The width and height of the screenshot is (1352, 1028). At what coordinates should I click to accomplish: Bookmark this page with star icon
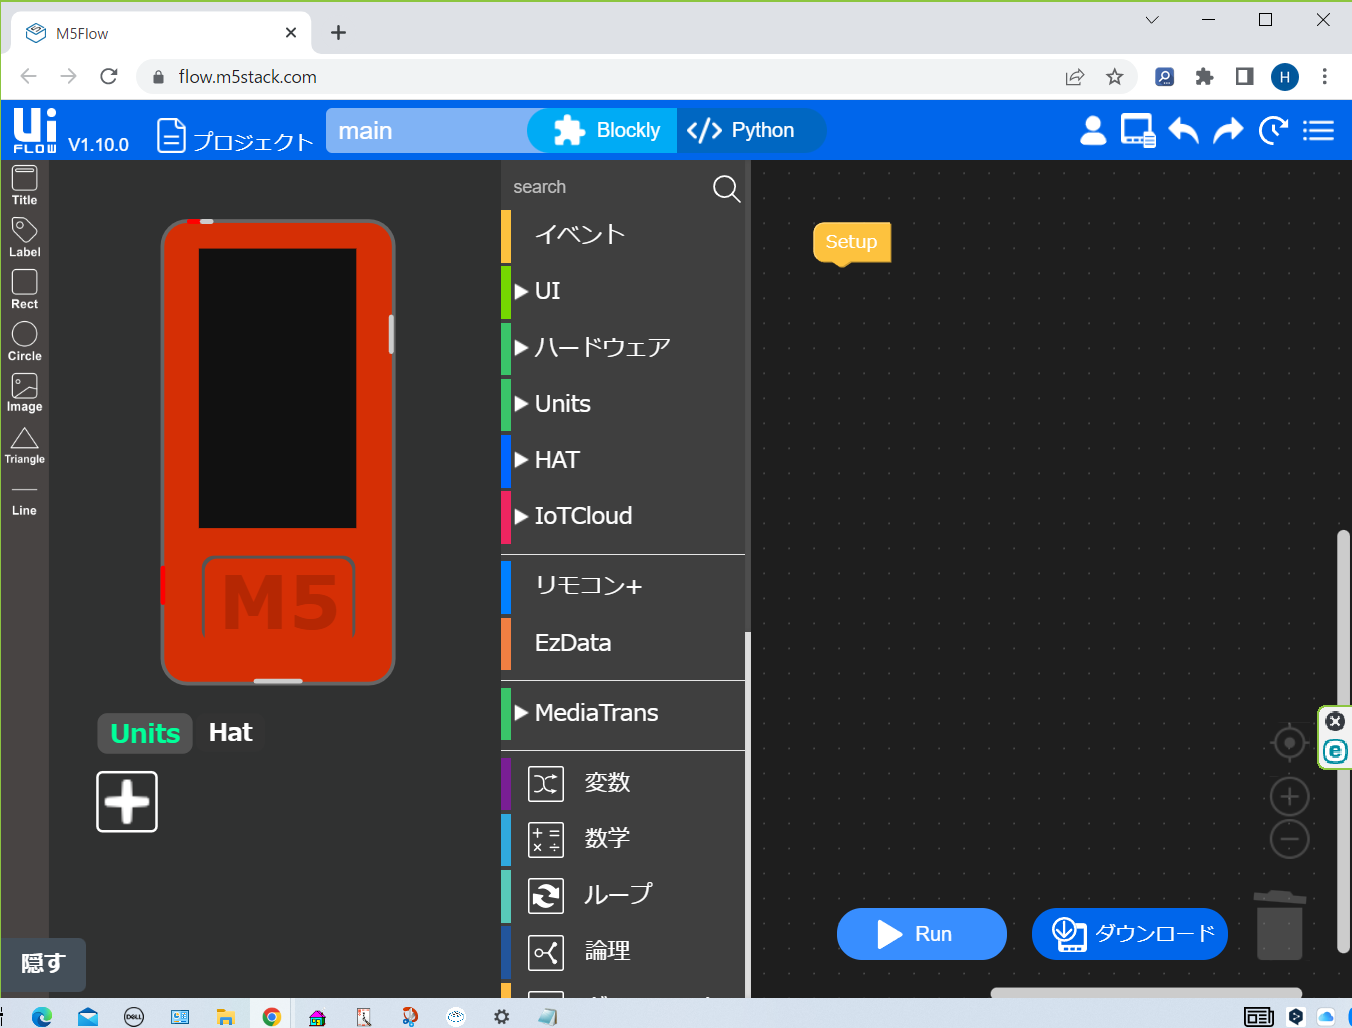(1114, 77)
